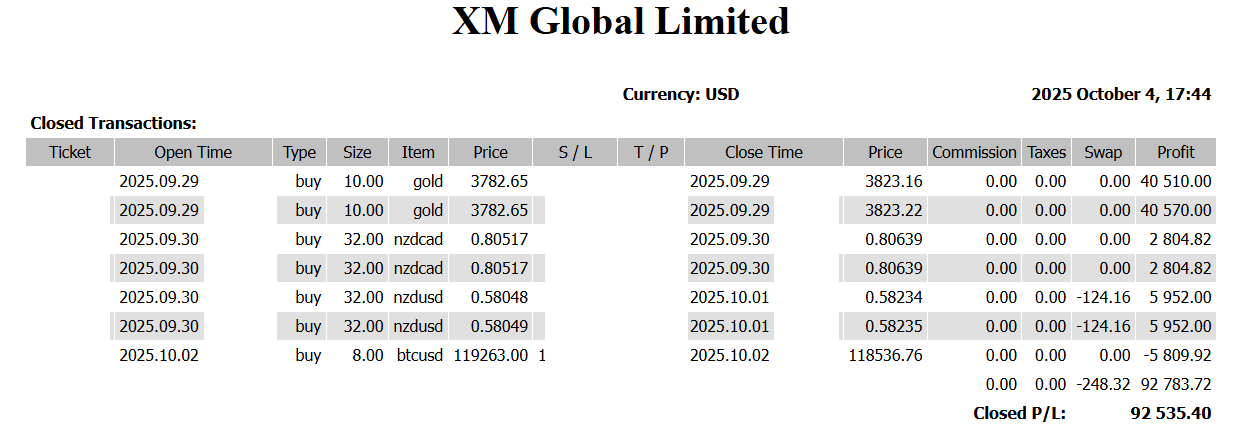This screenshot has width=1244, height=434.
Task: Select the Close Time column header
Action: point(764,152)
